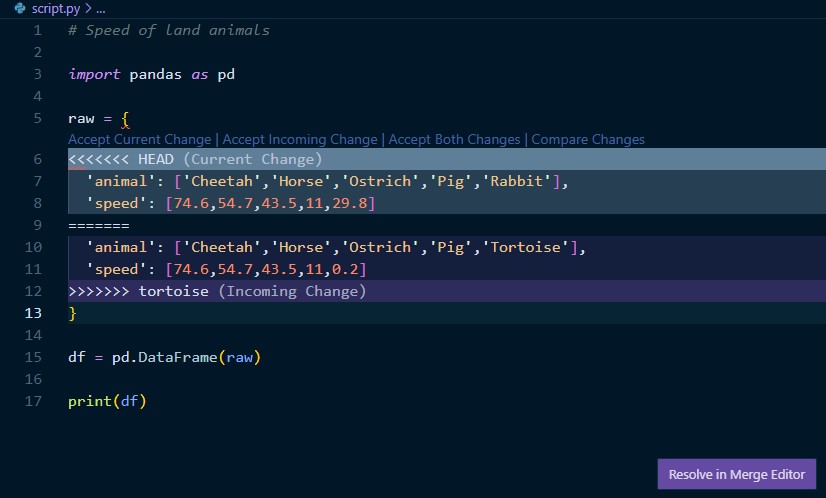This screenshot has height=498, width=826.
Task: Select script.py in the breadcrumb bar
Action: [x=56, y=8]
